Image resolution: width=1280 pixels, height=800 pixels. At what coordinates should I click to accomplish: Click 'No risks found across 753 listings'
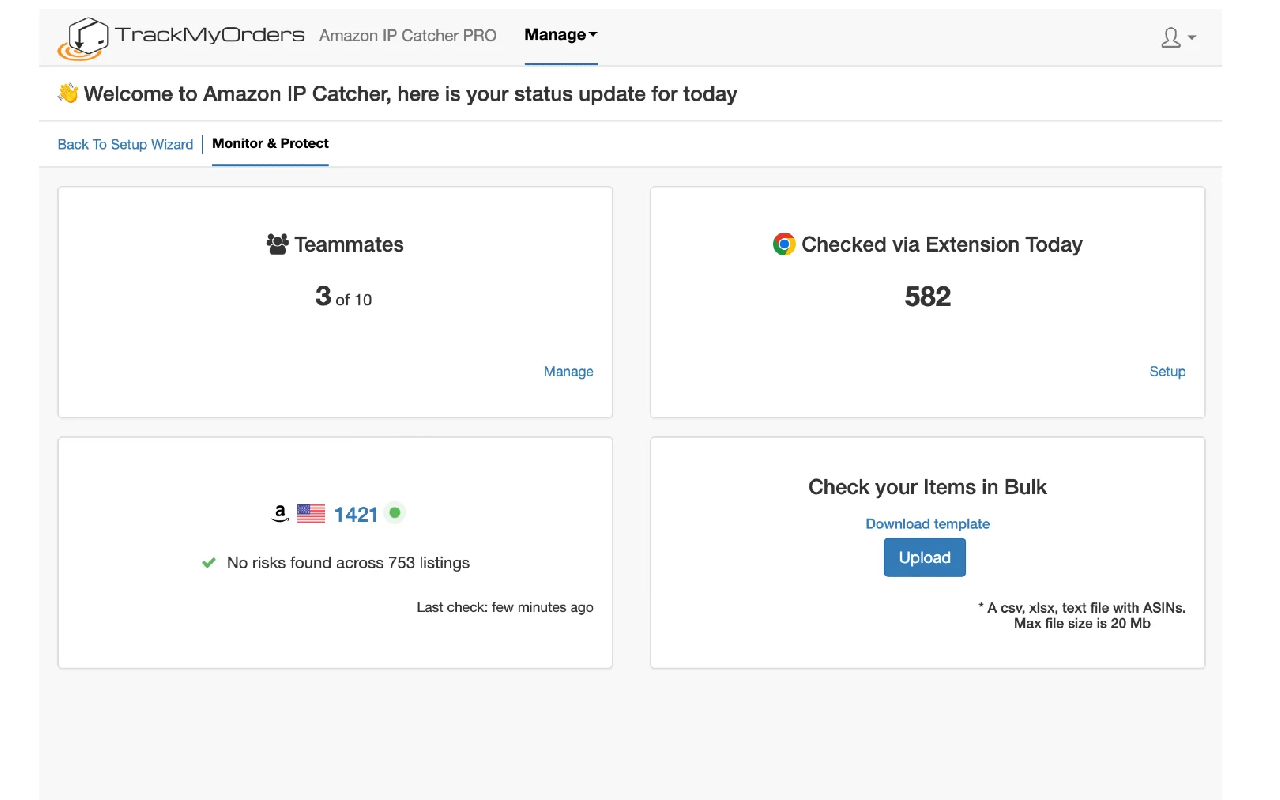tap(348, 563)
